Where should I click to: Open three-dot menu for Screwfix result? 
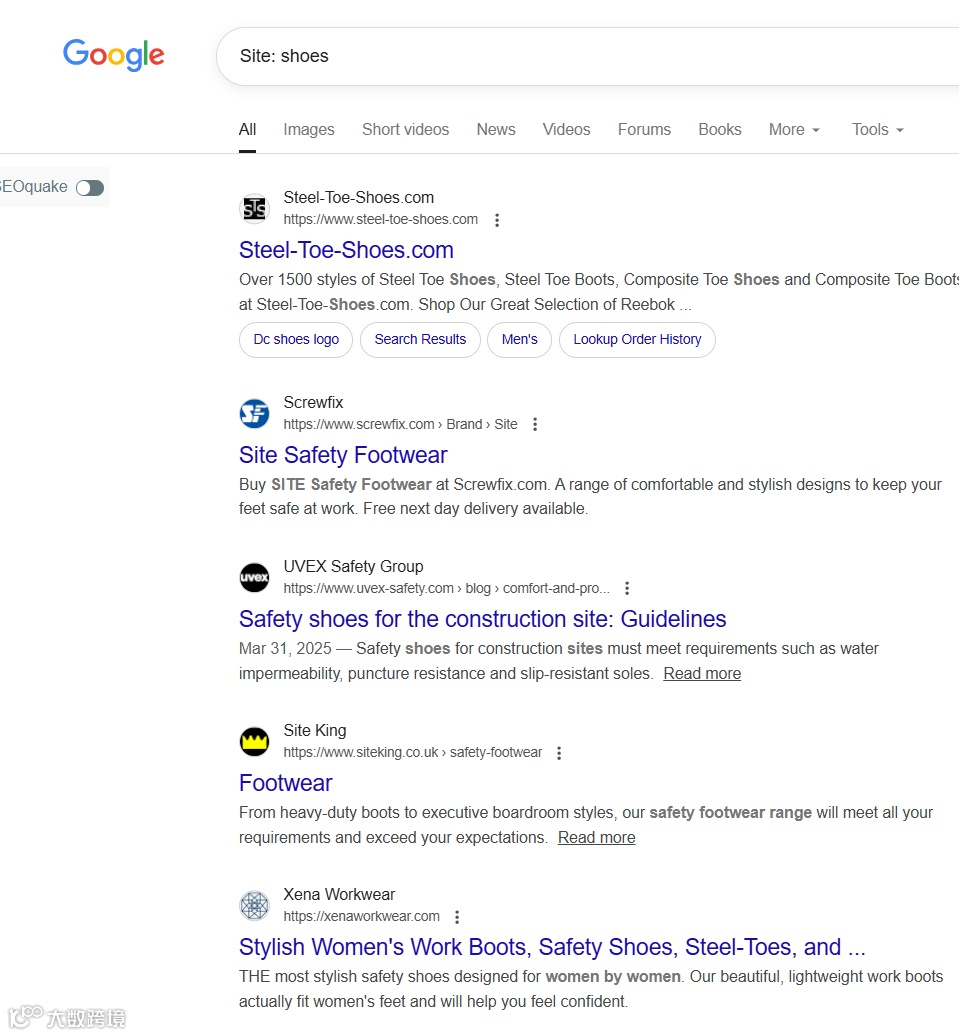pyautogui.click(x=535, y=424)
